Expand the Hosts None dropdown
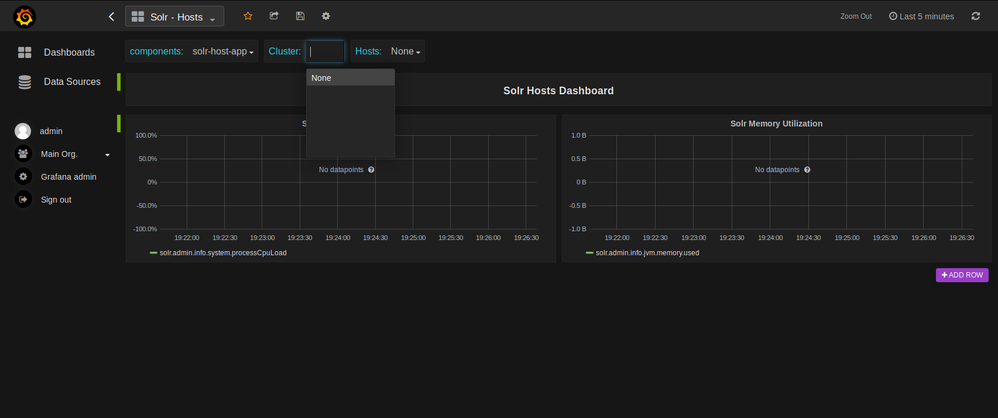Screen dimensions: 998x418 (x=405, y=52)
